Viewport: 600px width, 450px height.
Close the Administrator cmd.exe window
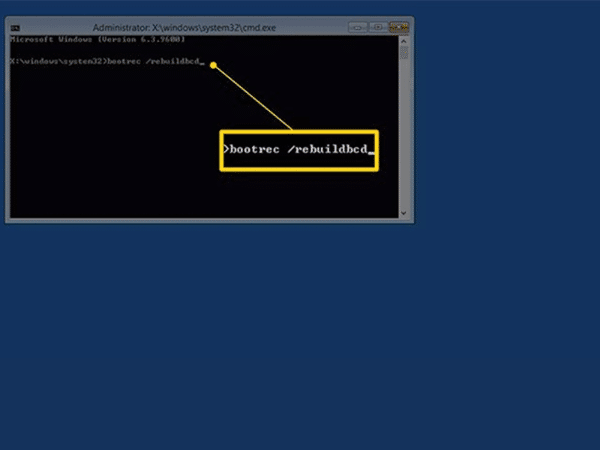(399, 27)
